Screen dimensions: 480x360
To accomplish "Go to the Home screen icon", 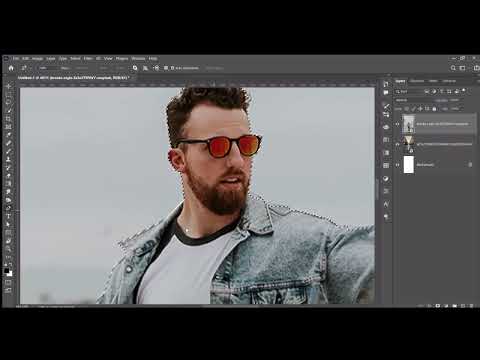I will tap(11, 68).
